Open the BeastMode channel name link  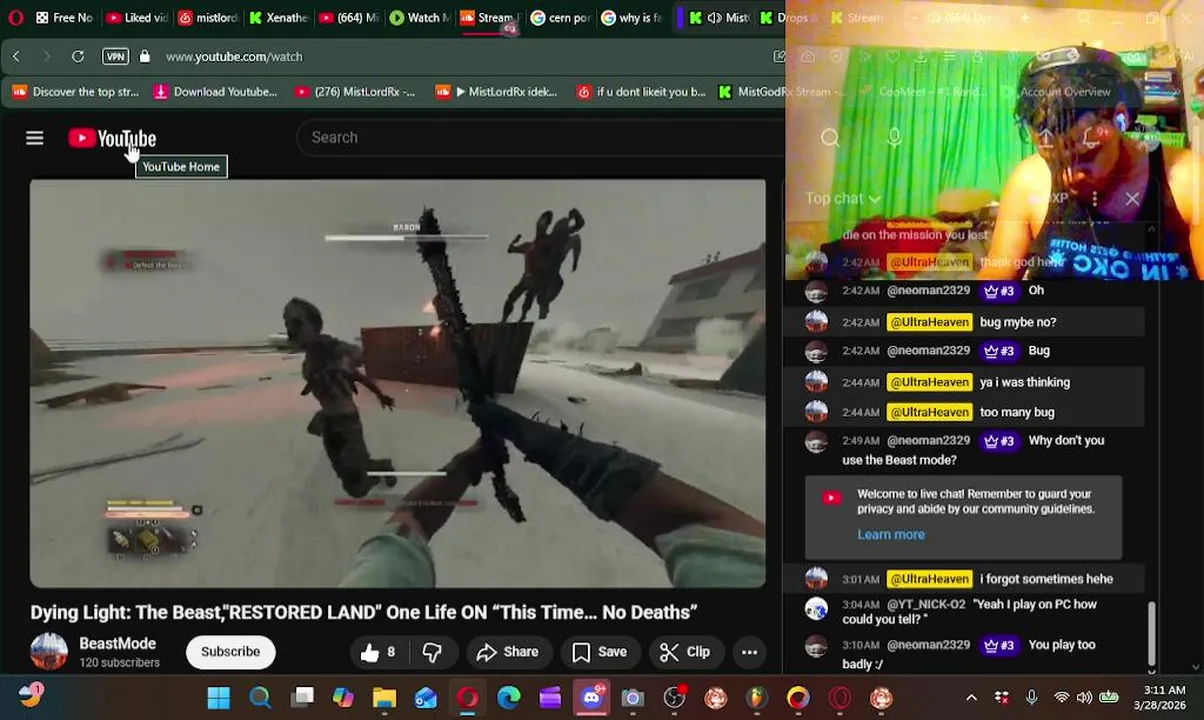(117, 643)
